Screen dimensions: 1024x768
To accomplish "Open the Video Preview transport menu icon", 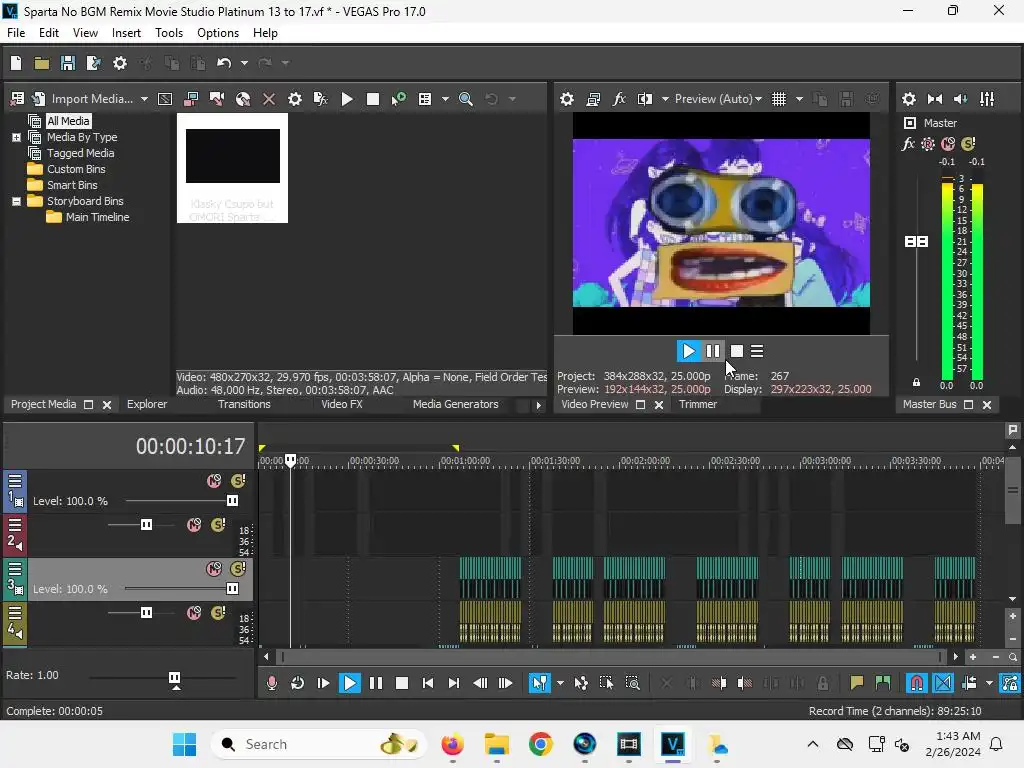I will pos(757,351).
